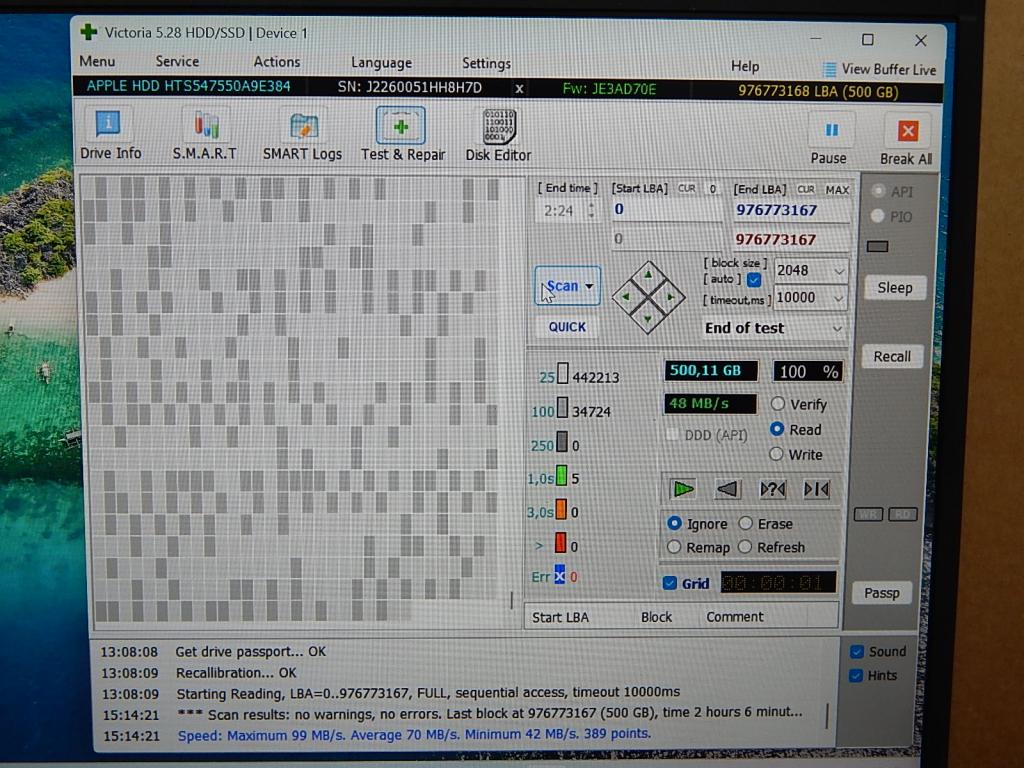Choose the Remap radio option
The height and width of the screenshot is (768, 1024).
coord(674,547)
